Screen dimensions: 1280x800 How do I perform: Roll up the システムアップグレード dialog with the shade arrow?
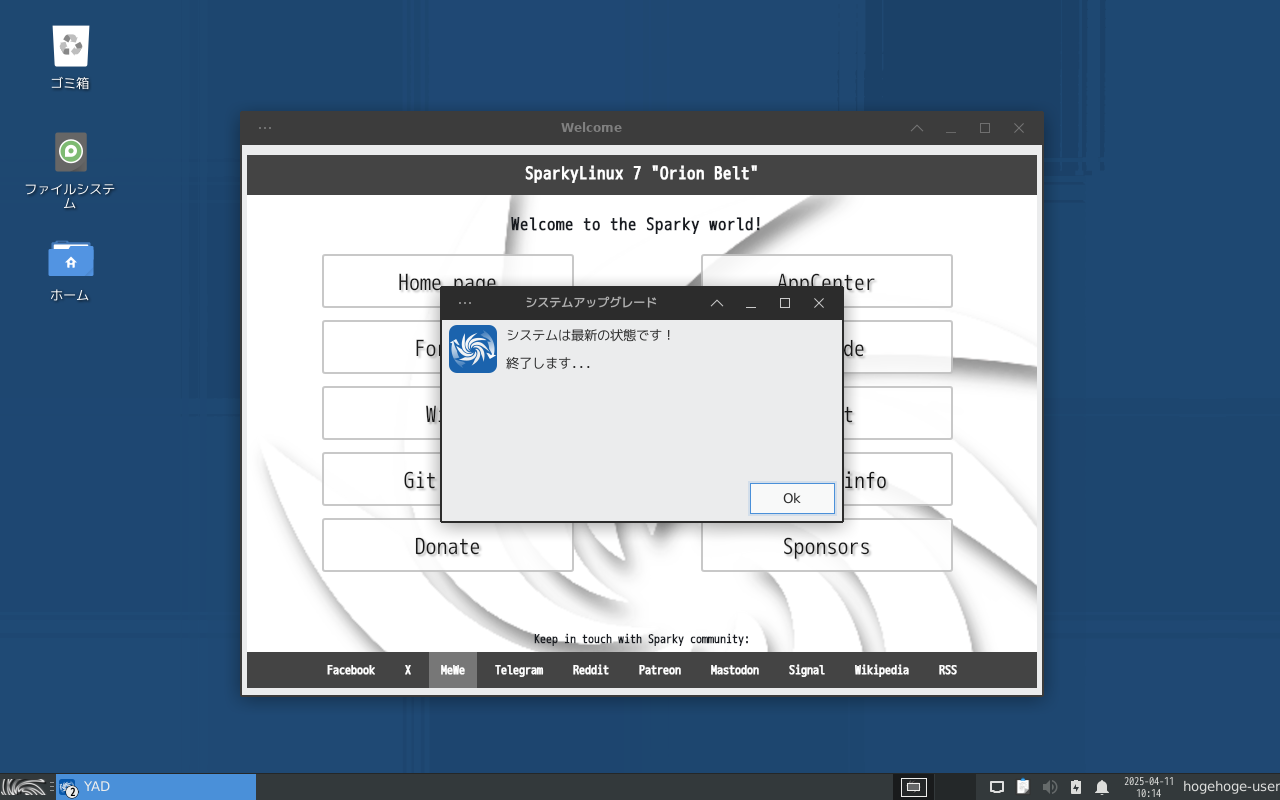pos(717,303)
